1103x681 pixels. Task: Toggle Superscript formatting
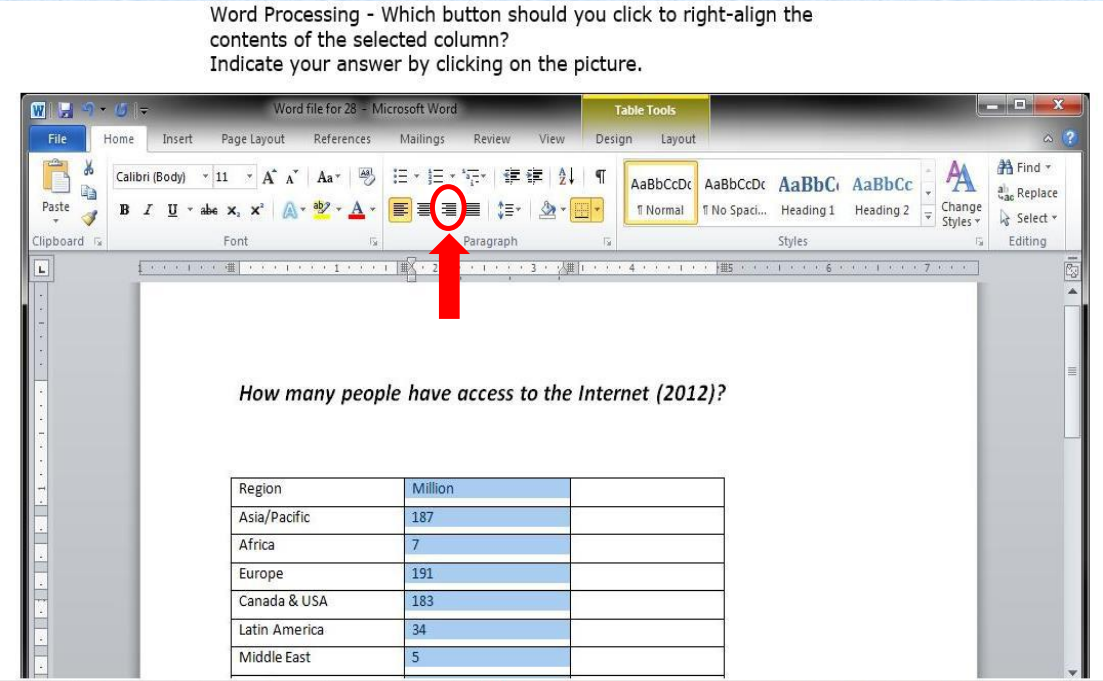pyautogui.click(x=257, y=210)
